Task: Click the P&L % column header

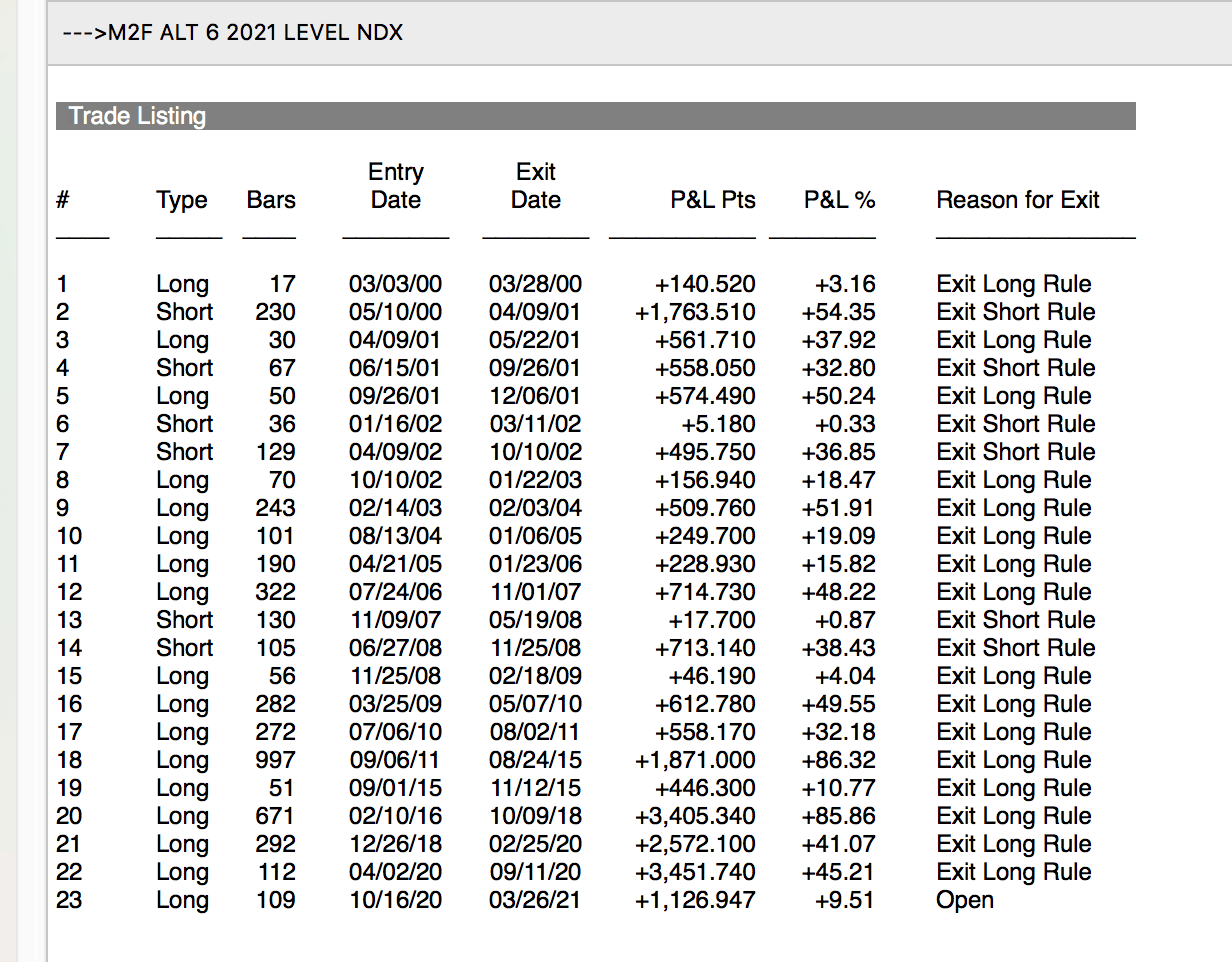Action: [839, 200]
